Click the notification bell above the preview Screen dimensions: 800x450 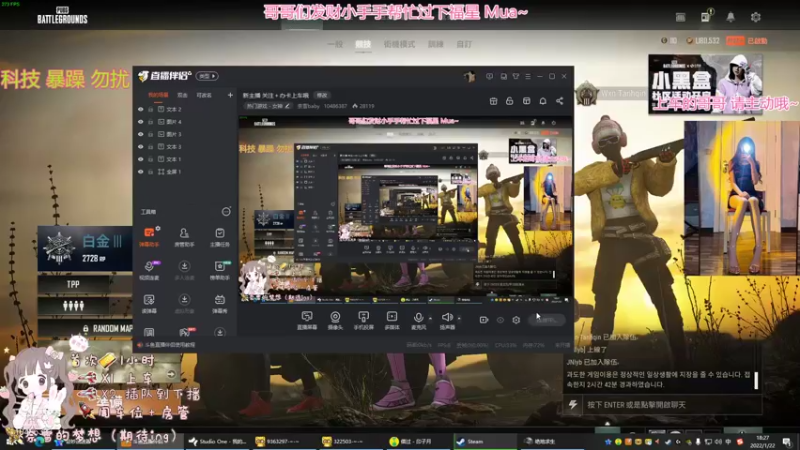click(x=543, y=101)
